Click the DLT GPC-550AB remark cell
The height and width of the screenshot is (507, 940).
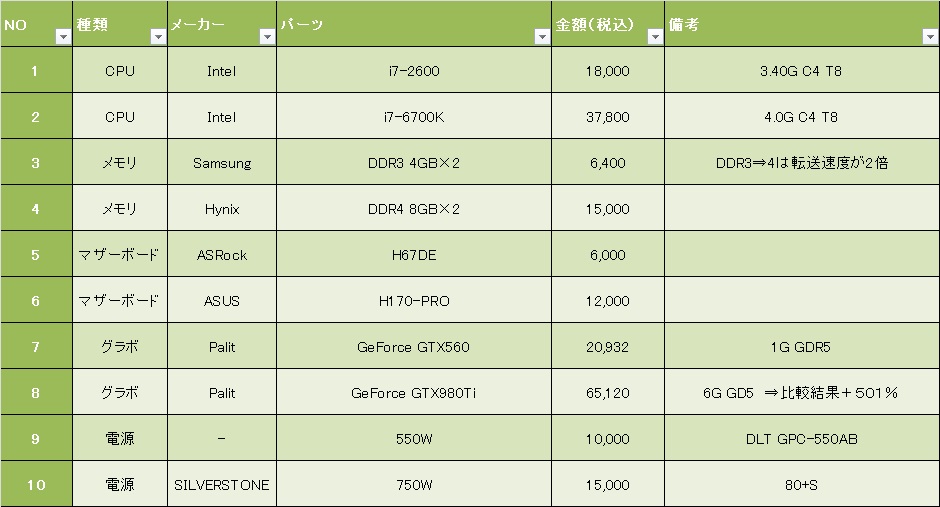[801, 439]
